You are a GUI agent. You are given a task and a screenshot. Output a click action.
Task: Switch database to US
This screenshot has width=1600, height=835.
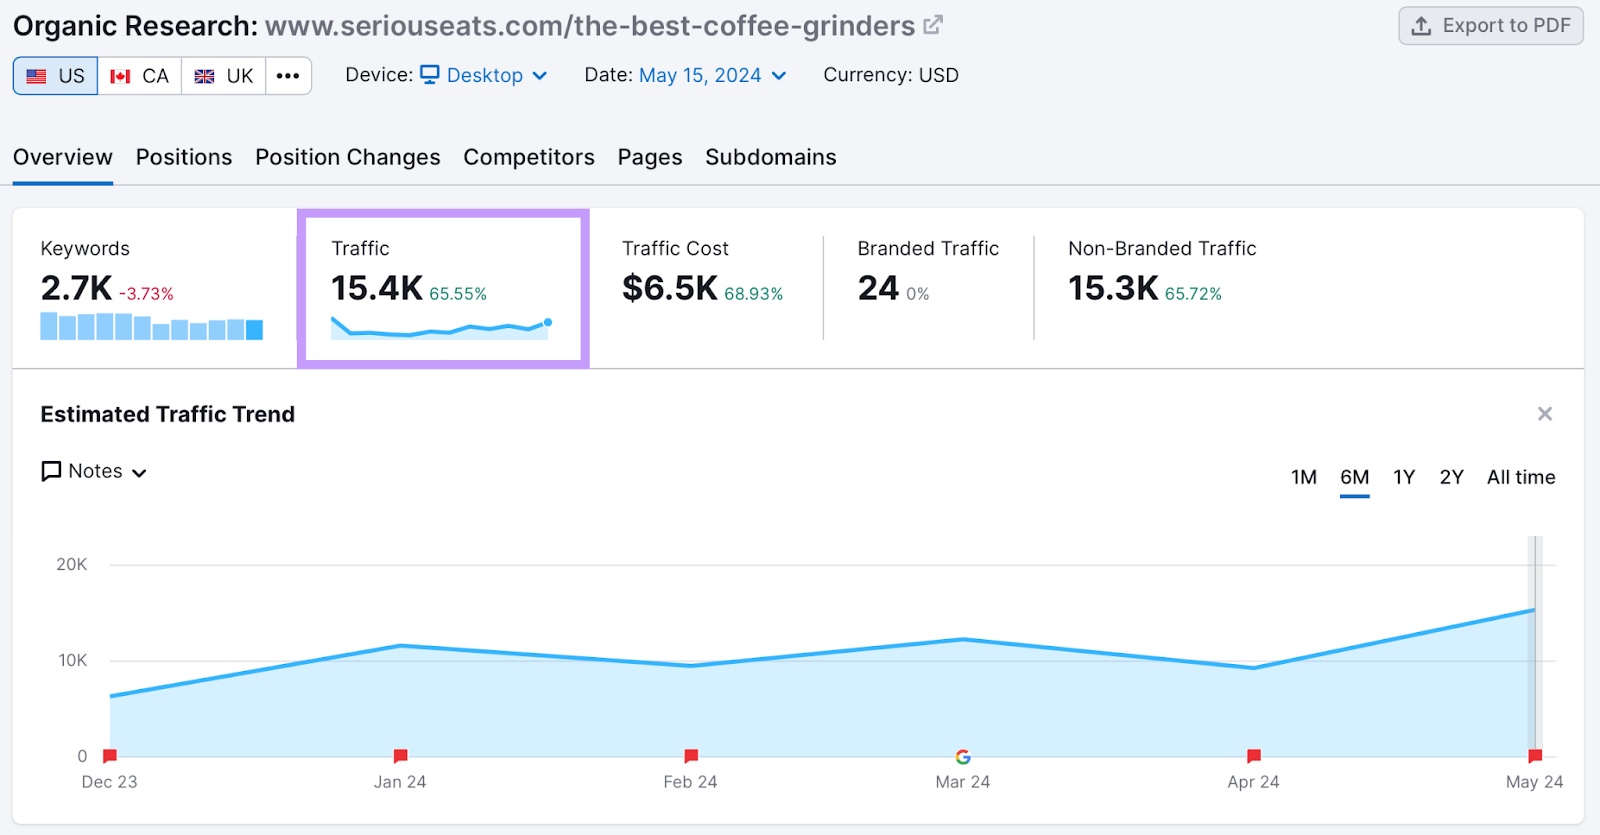click(56, 76)
